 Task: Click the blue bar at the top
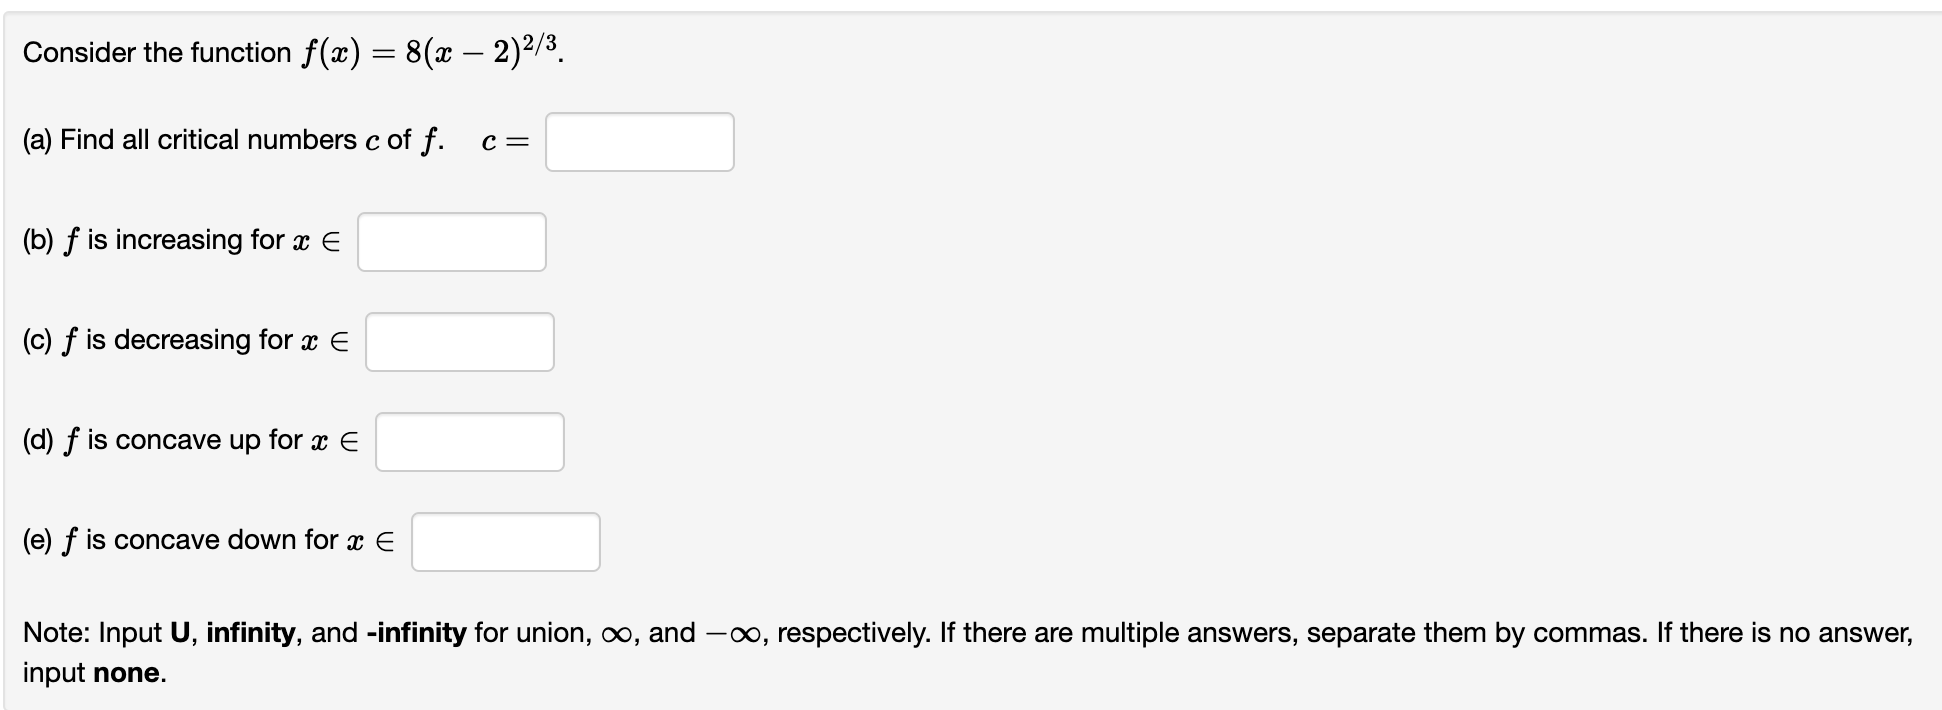pos(971,8)
